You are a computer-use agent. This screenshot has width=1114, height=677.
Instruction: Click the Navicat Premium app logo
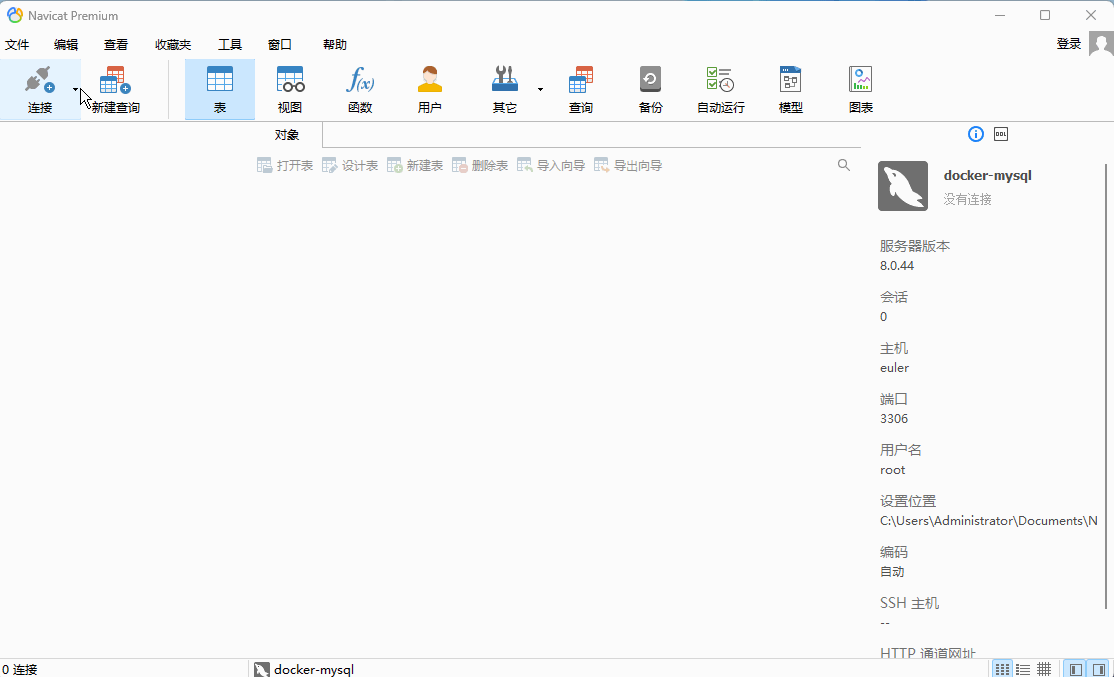click(x=14, y=15)
